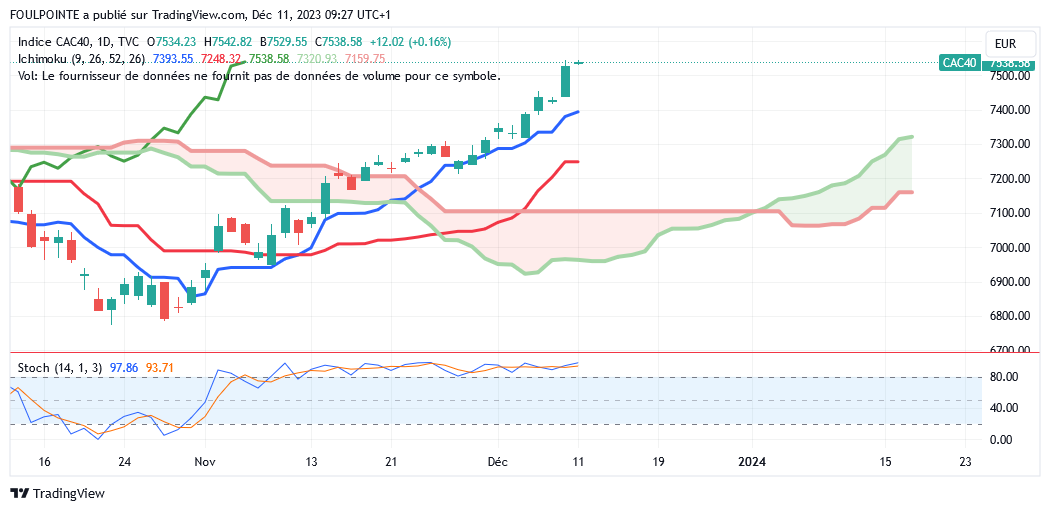
Task: Click the Stoch 97.86 blue value
Action: tap(123, 368)
